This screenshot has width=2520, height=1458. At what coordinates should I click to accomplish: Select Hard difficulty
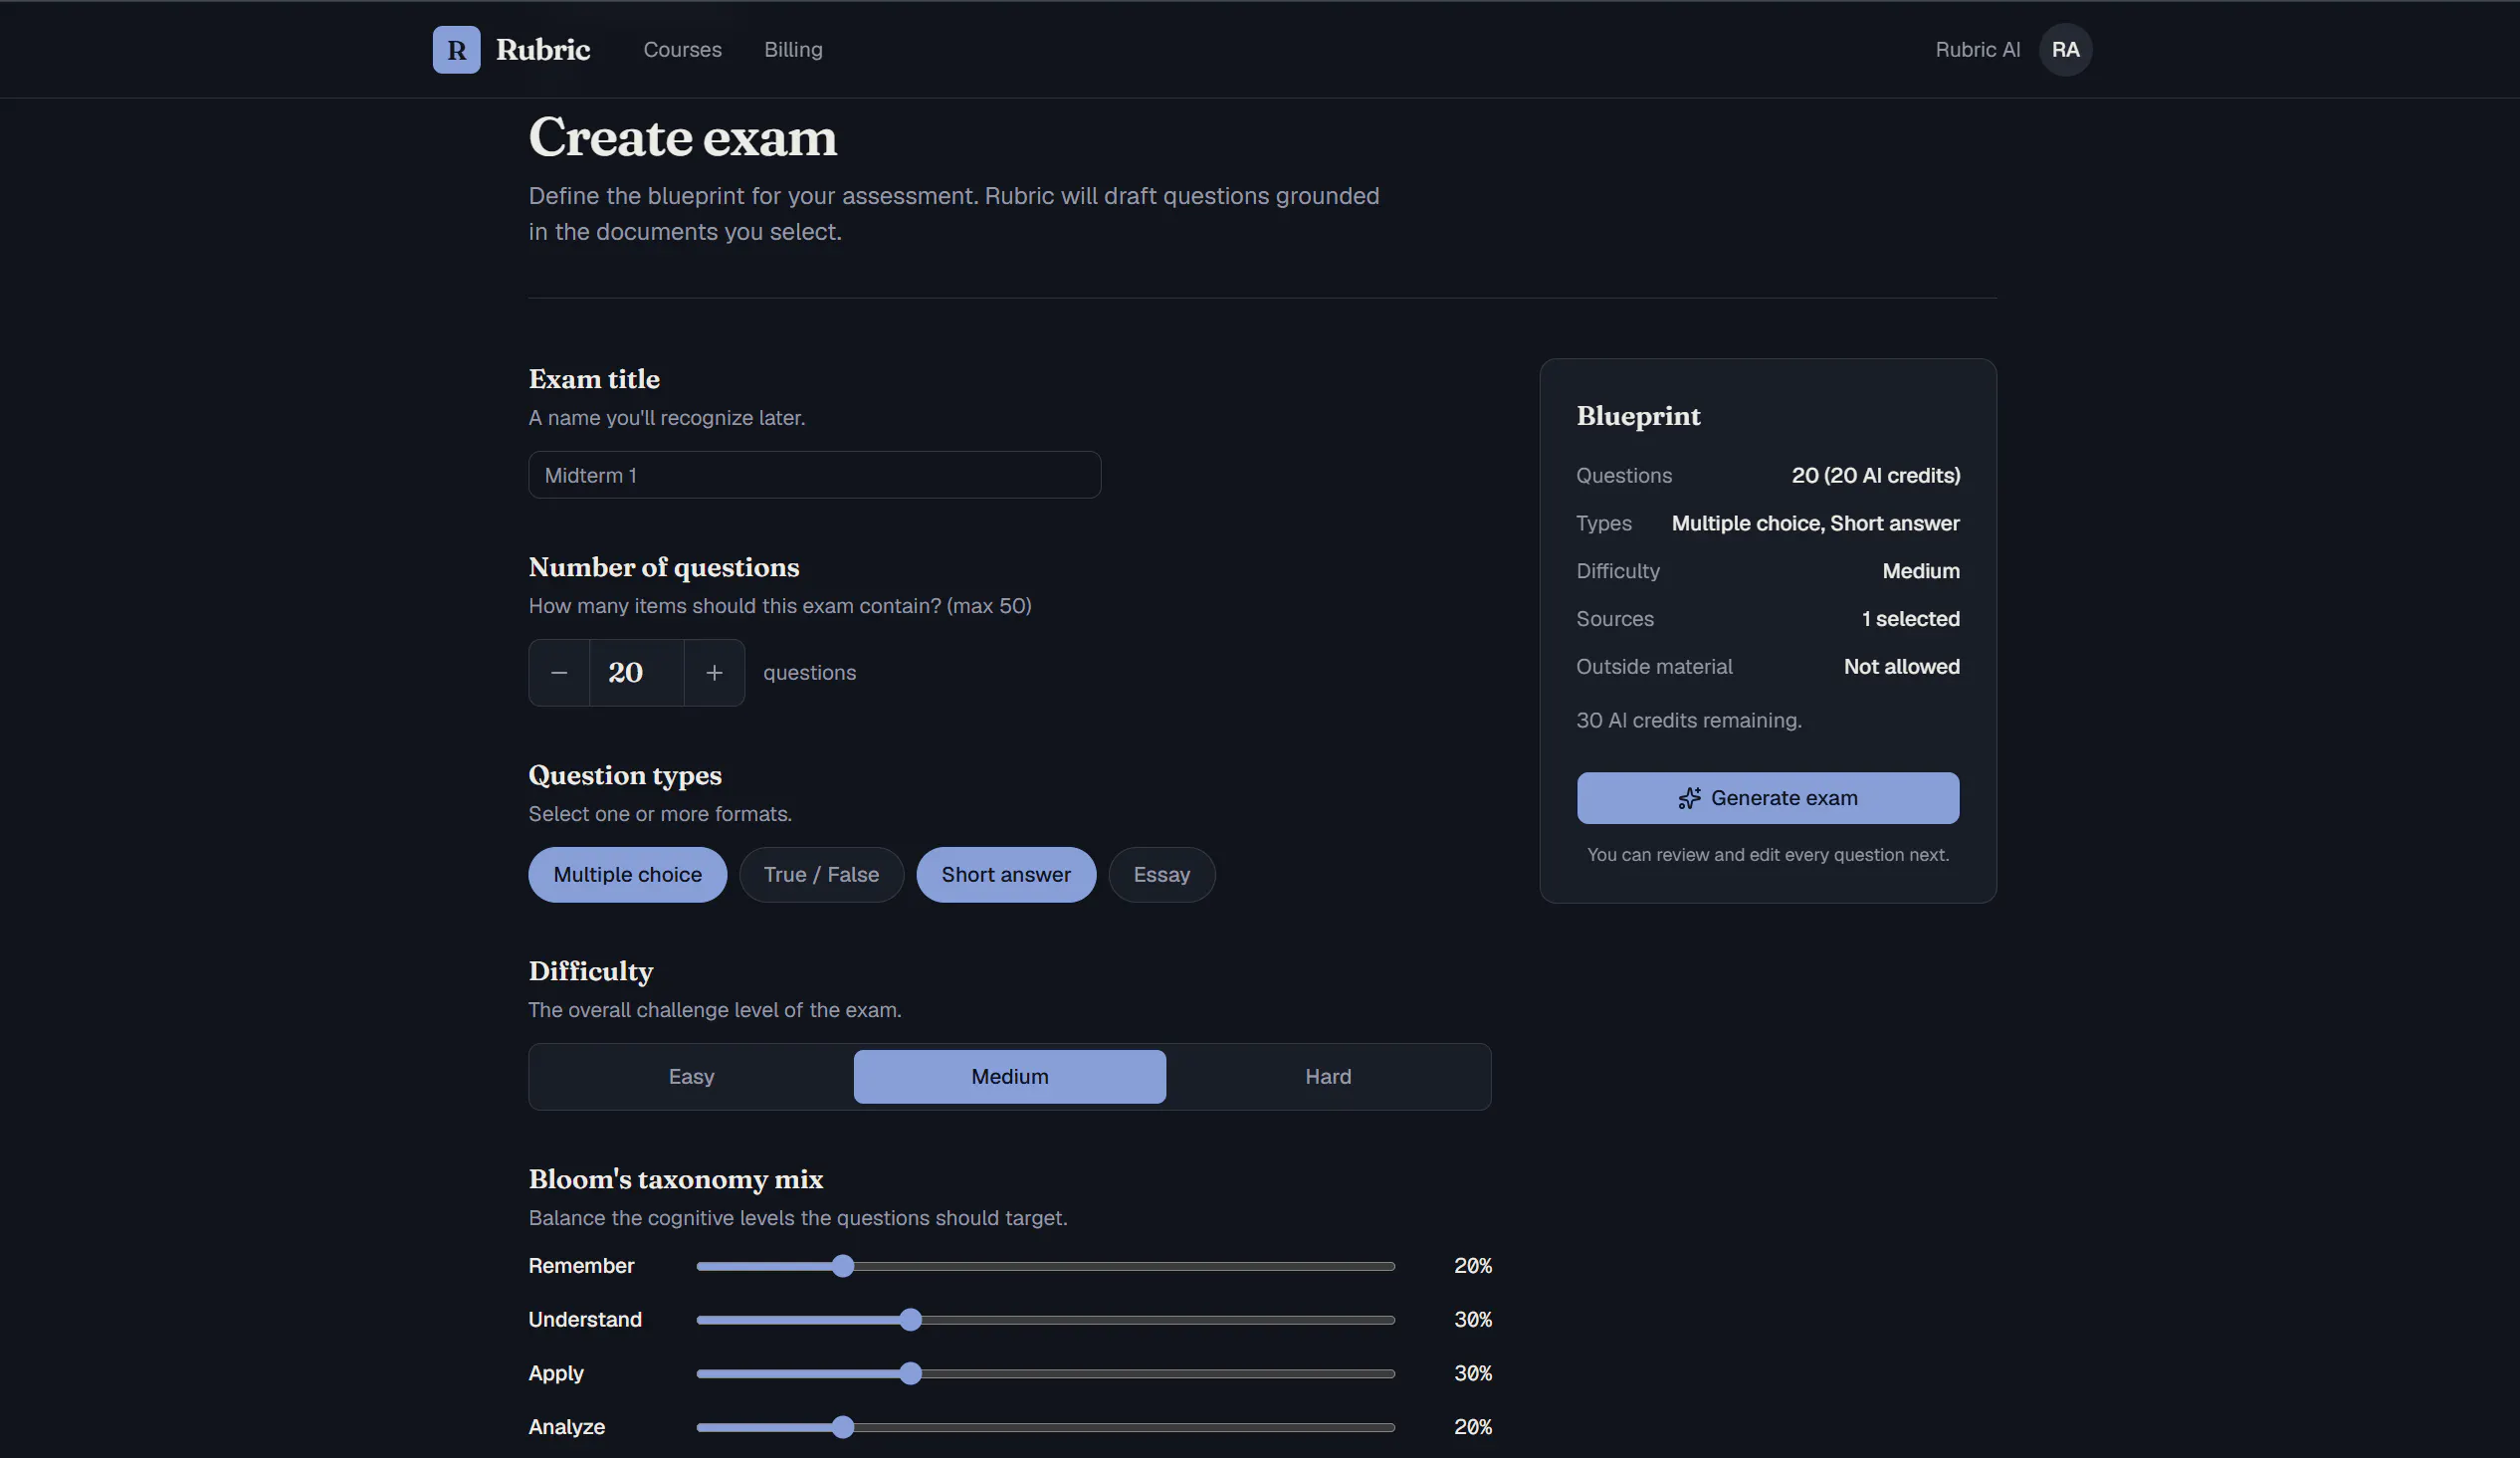(x=1328, y=1076)
